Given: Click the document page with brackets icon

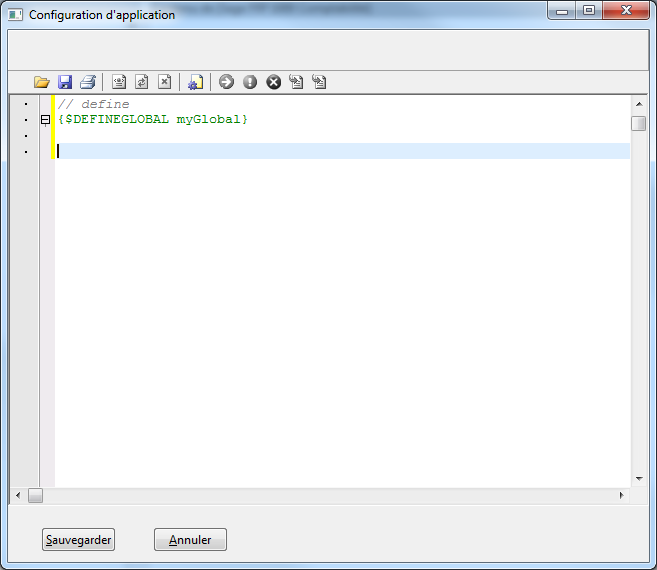Looking at the screenshot, I should pos(119,82).
